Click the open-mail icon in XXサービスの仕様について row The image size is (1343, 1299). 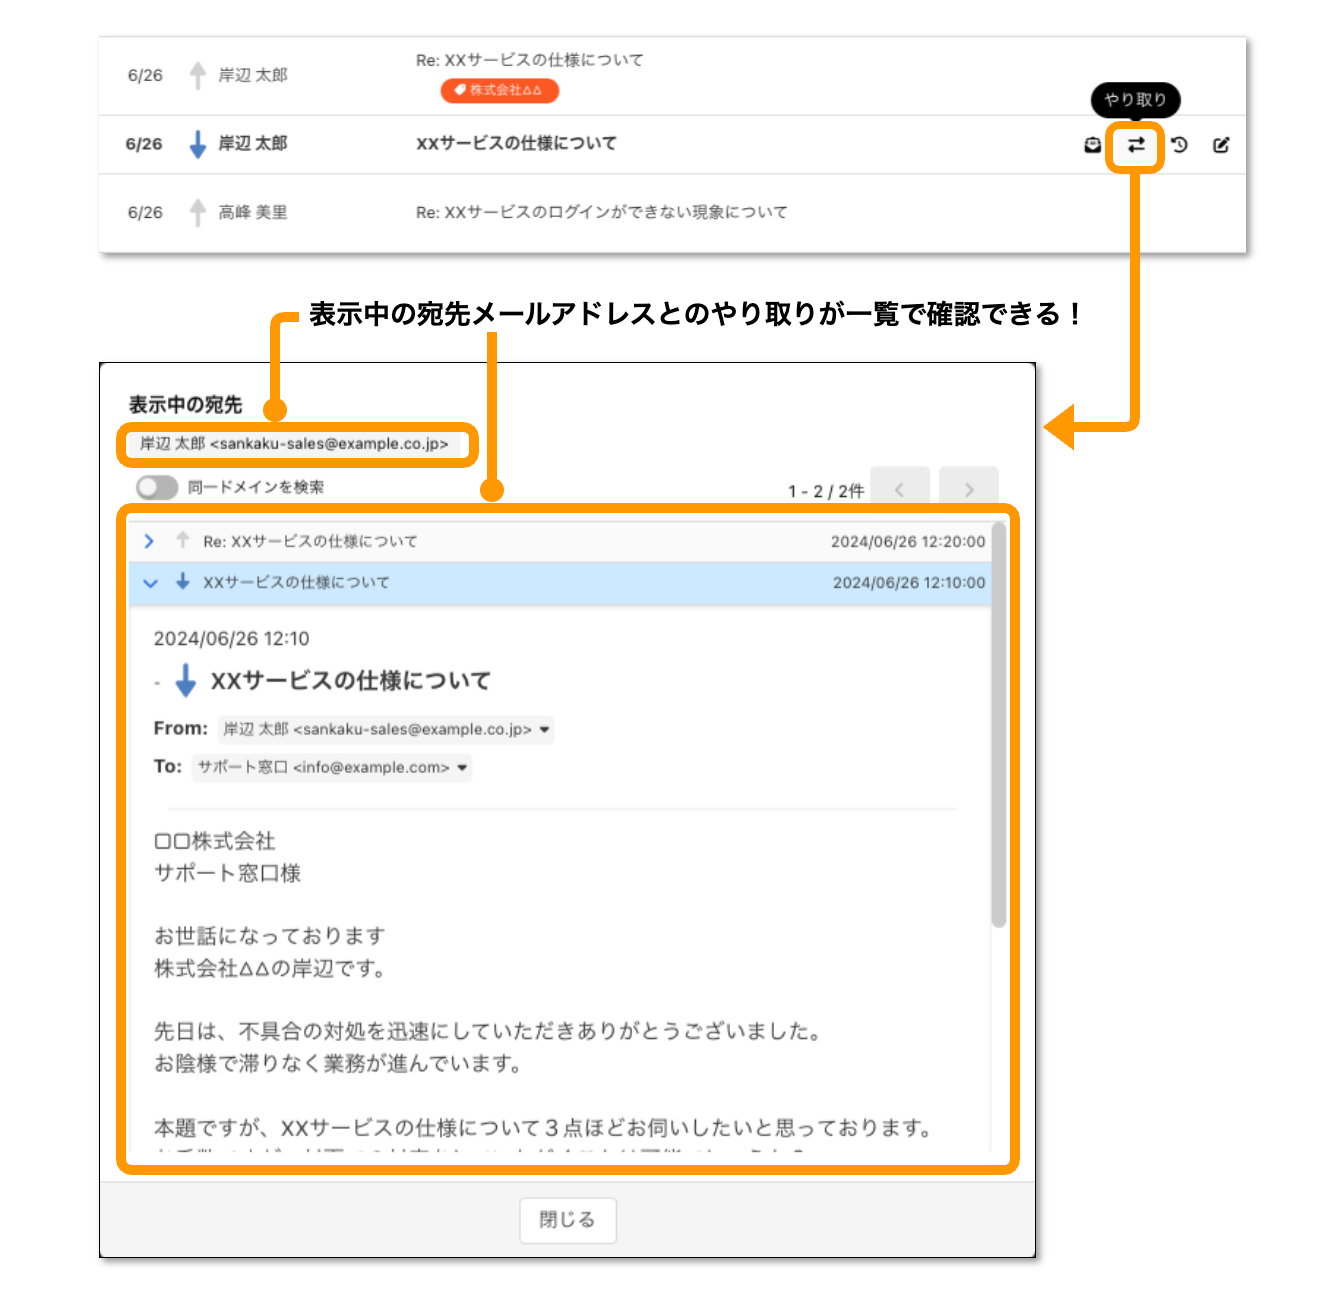1093,146
